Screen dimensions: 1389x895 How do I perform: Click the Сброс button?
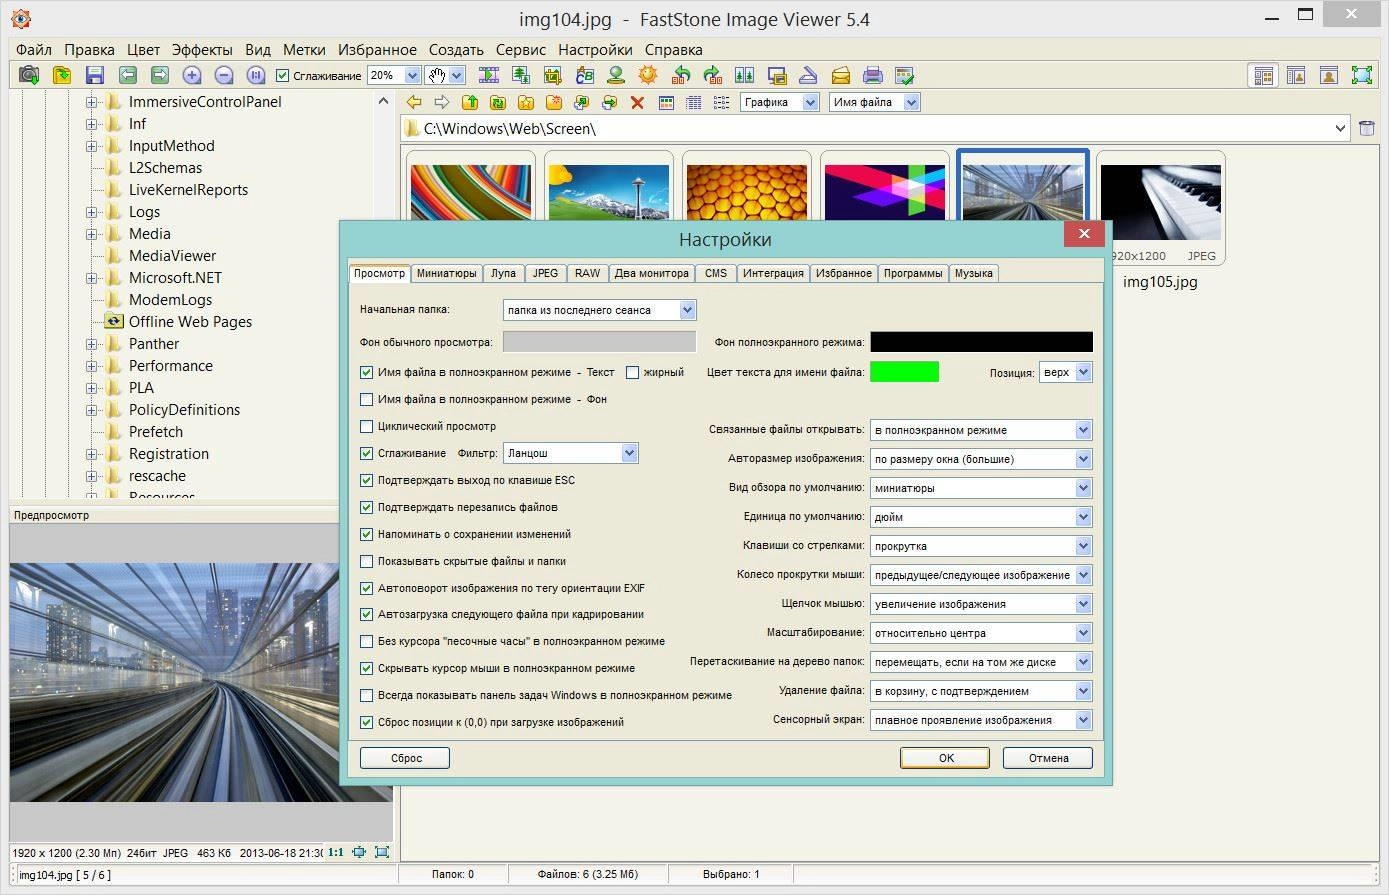[x=405, y=758]
